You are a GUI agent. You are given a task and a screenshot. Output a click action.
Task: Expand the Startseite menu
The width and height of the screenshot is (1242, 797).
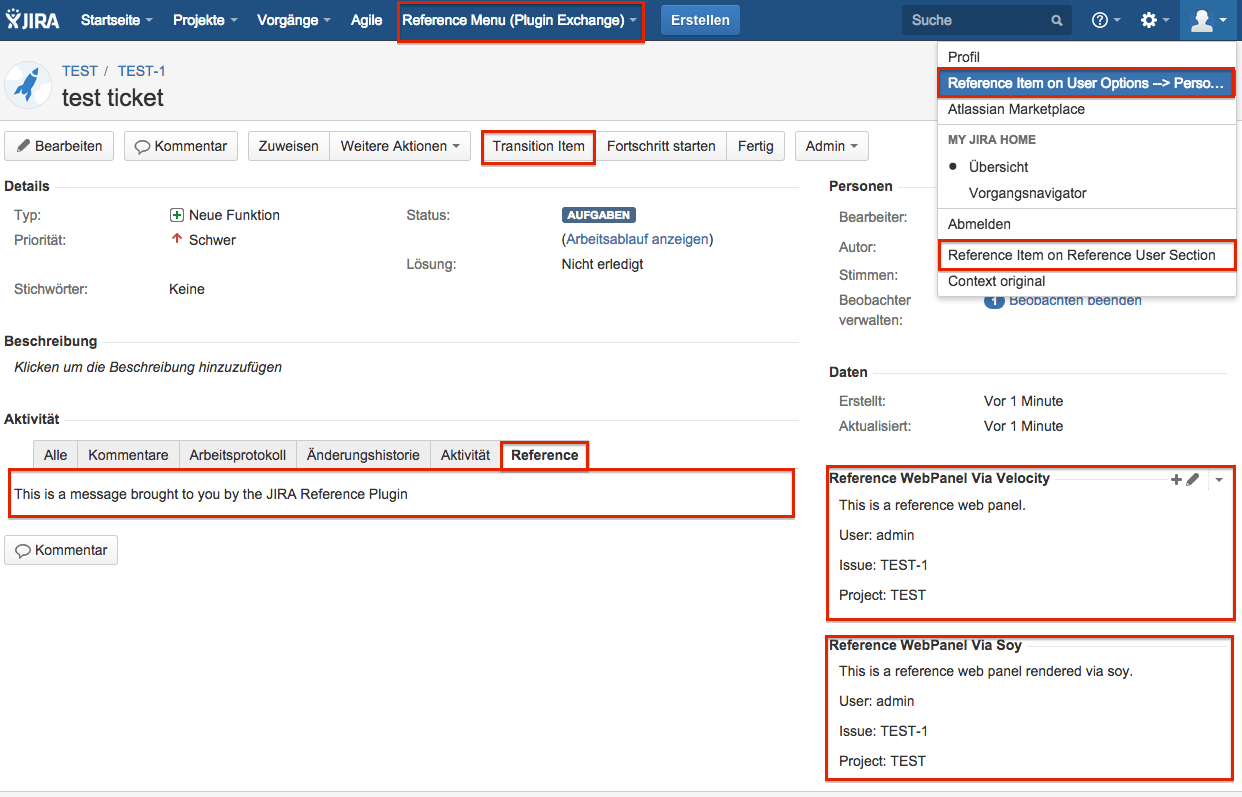tap(117, 20)
